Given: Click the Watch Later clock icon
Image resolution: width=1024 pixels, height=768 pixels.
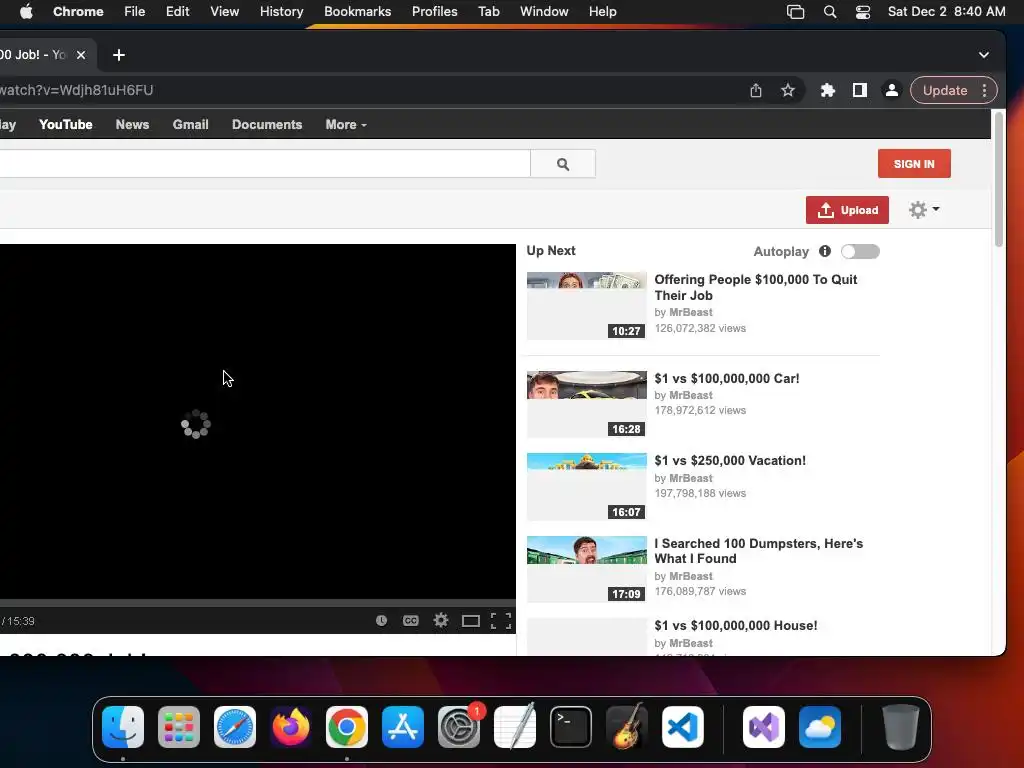Looking at the screenshot, I should 381,620.
